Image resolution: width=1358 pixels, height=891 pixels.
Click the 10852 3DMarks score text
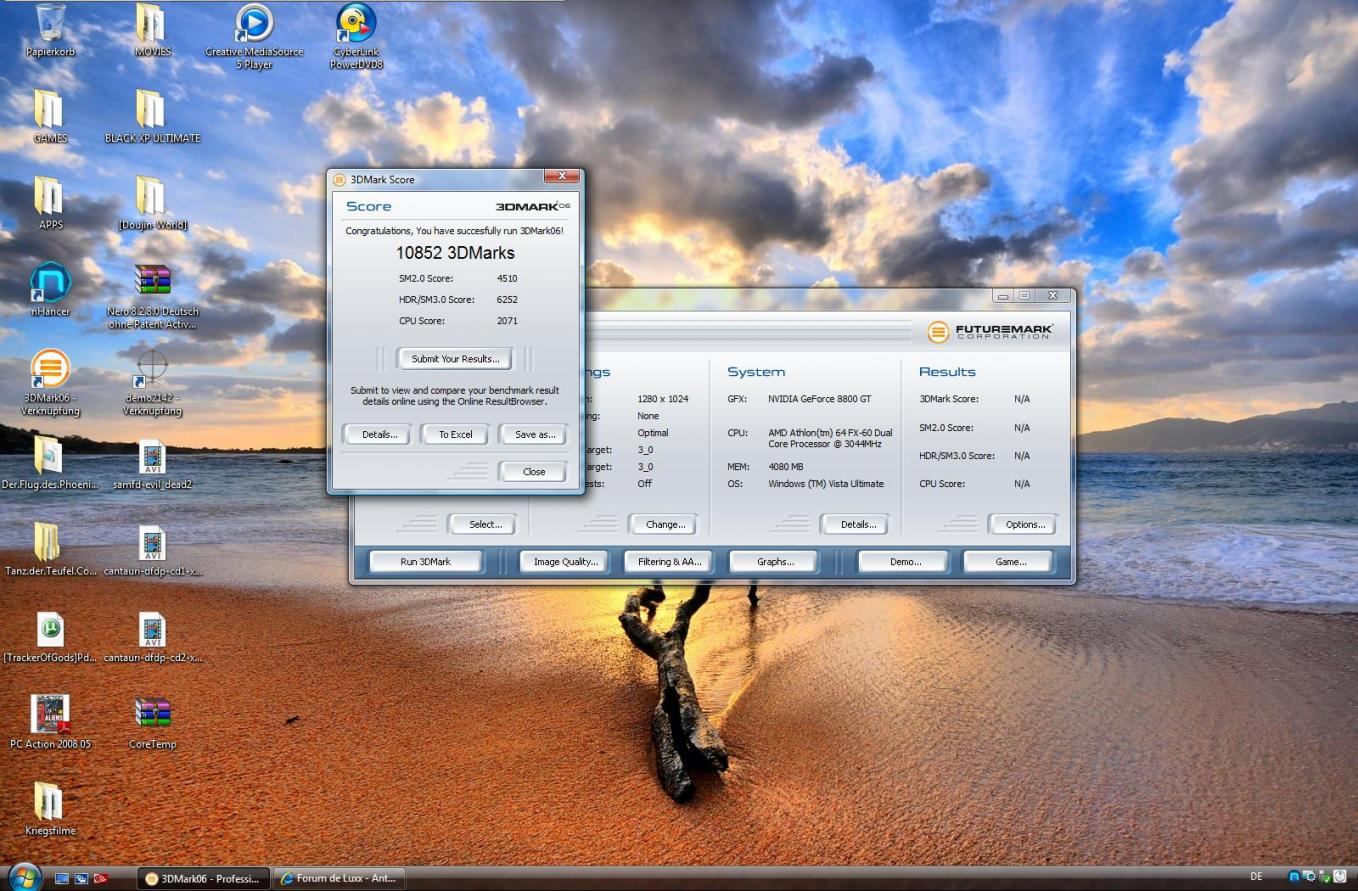(x=455, y=253)
